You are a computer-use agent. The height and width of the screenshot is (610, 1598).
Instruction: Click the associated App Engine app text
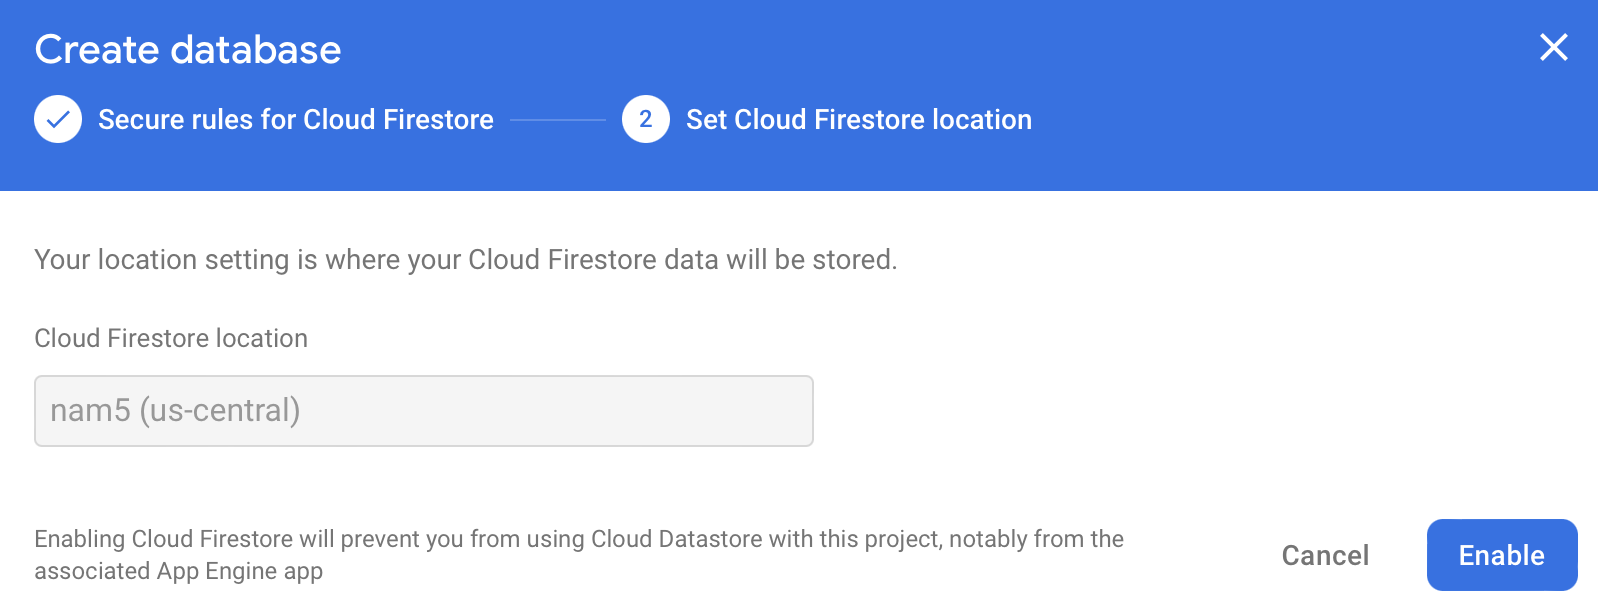pos(179,571)
